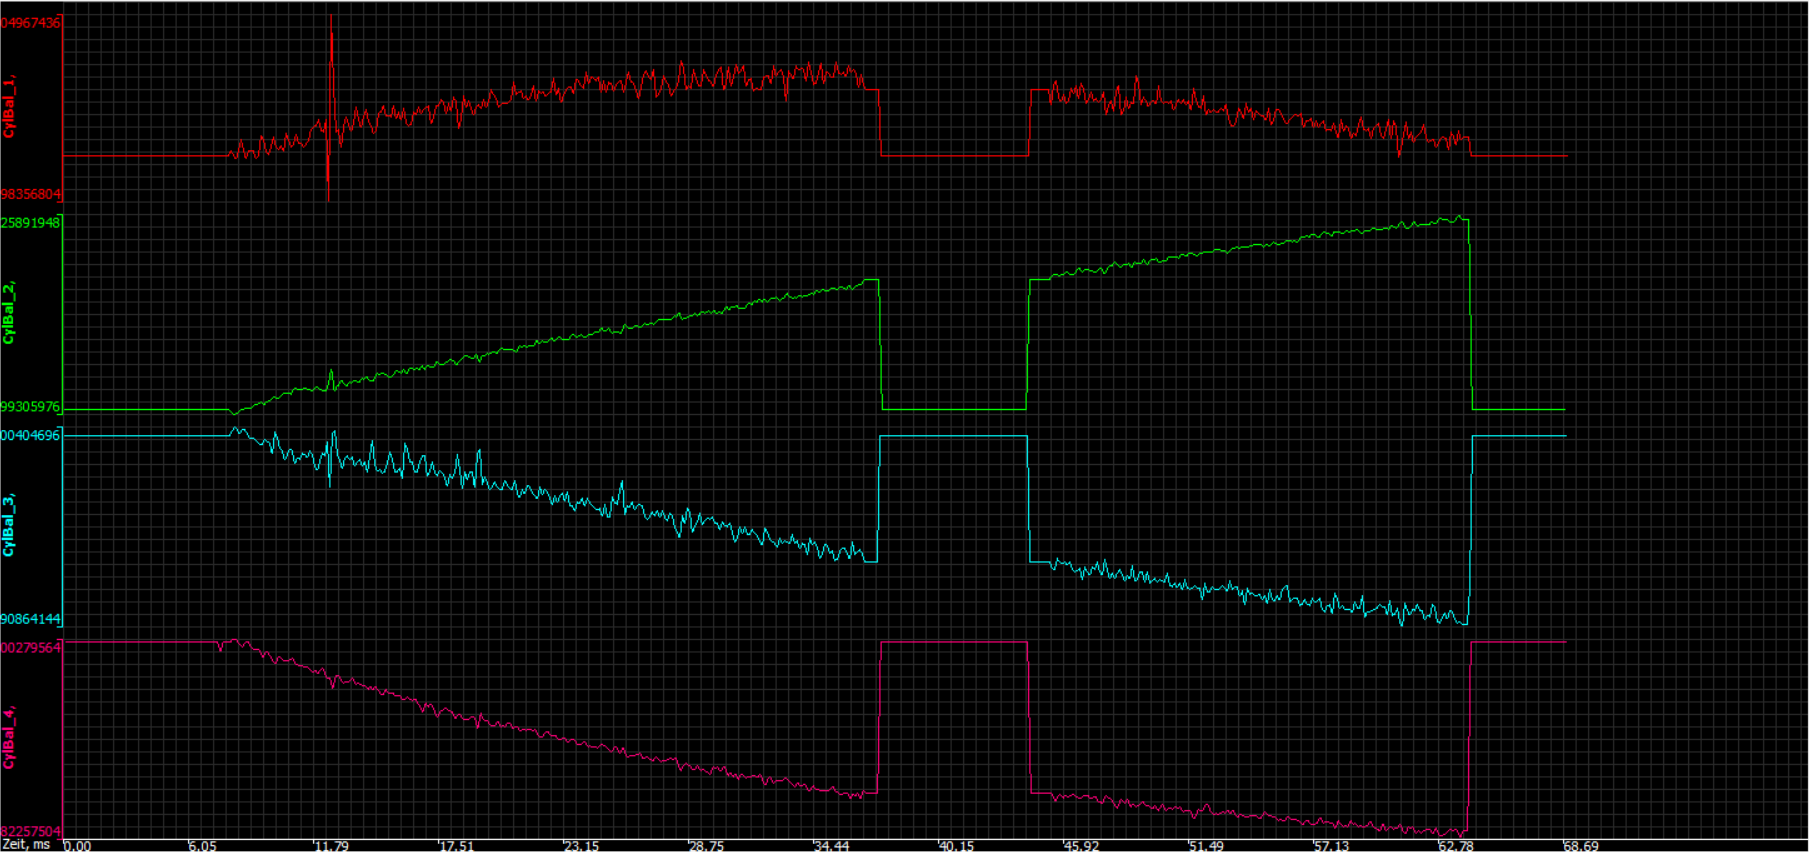Select CylBal_3 upper scale value 00404696

pos(31,435)
